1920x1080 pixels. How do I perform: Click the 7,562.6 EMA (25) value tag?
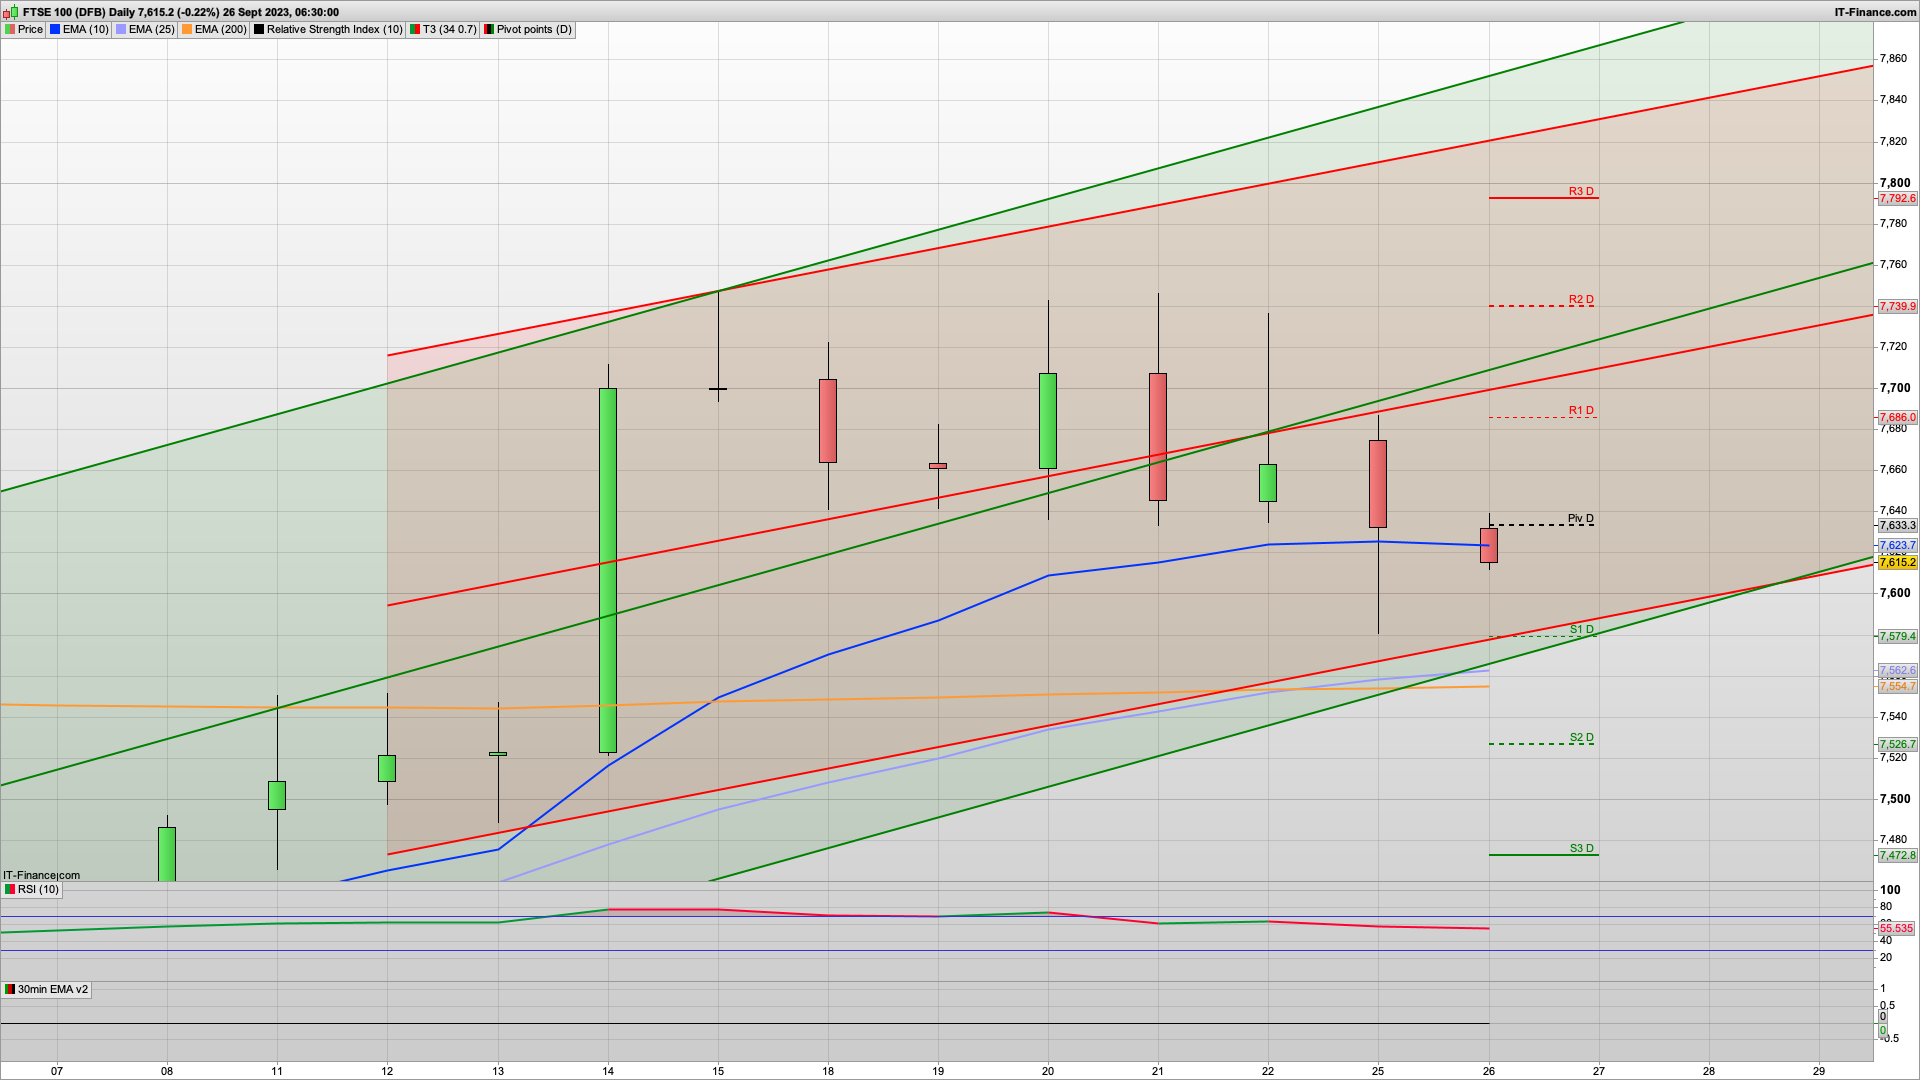tap(1897, 670)
